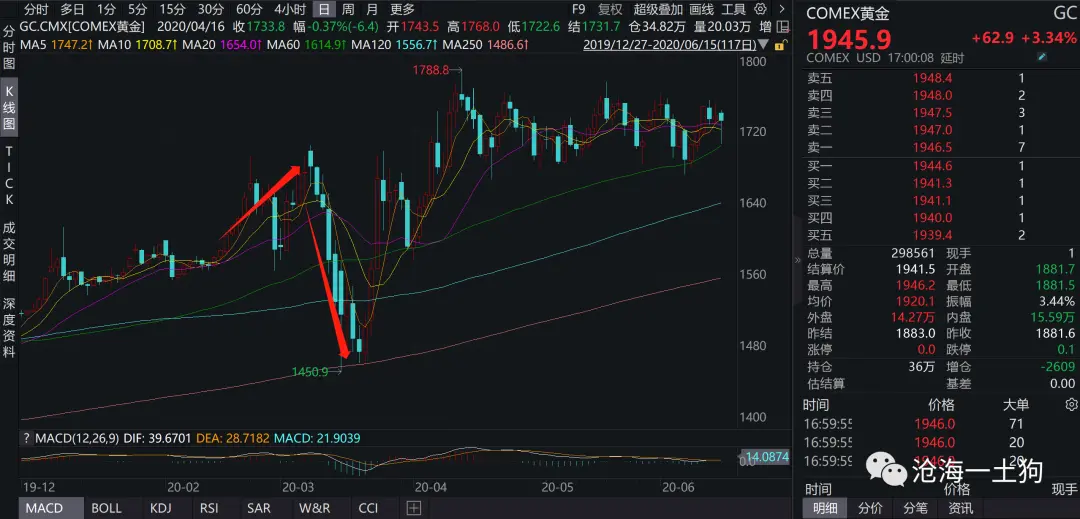Image resolution: width=1080 pixels, height=519 pixels.
Task: Switch to 多日 timeframe
Action: [72, 10]
